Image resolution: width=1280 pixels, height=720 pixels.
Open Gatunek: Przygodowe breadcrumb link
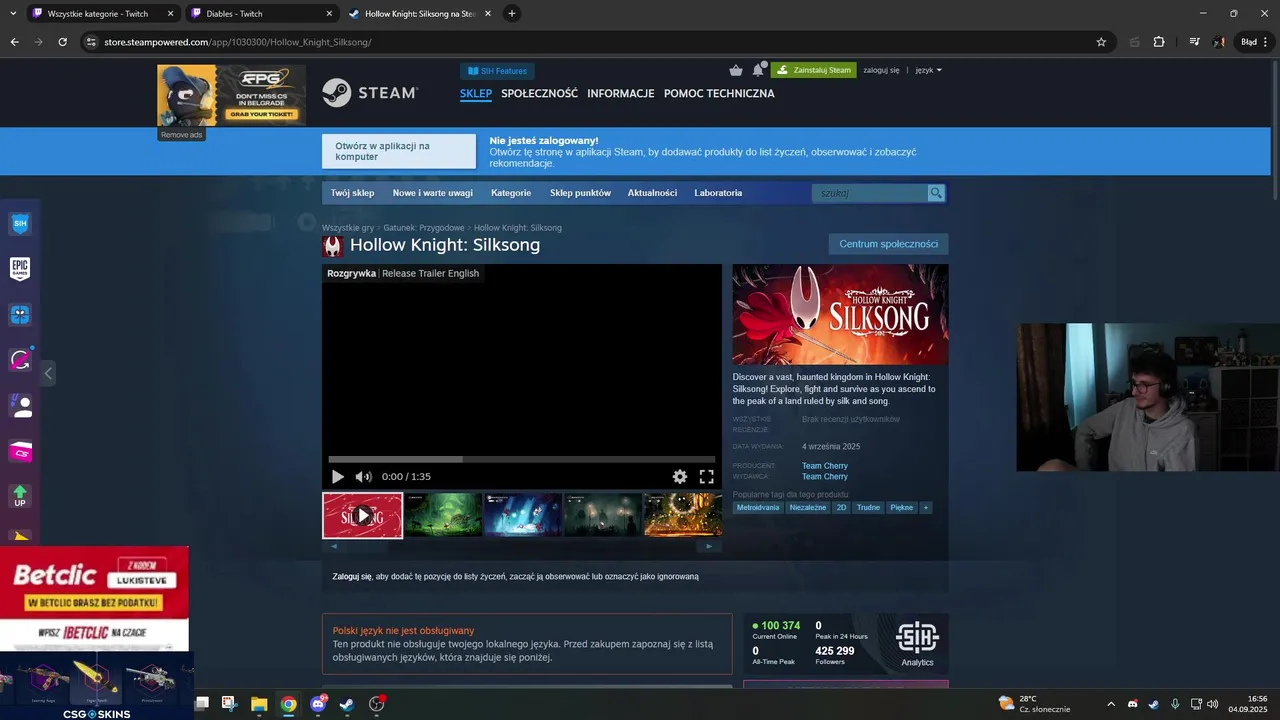coord(424,228)
